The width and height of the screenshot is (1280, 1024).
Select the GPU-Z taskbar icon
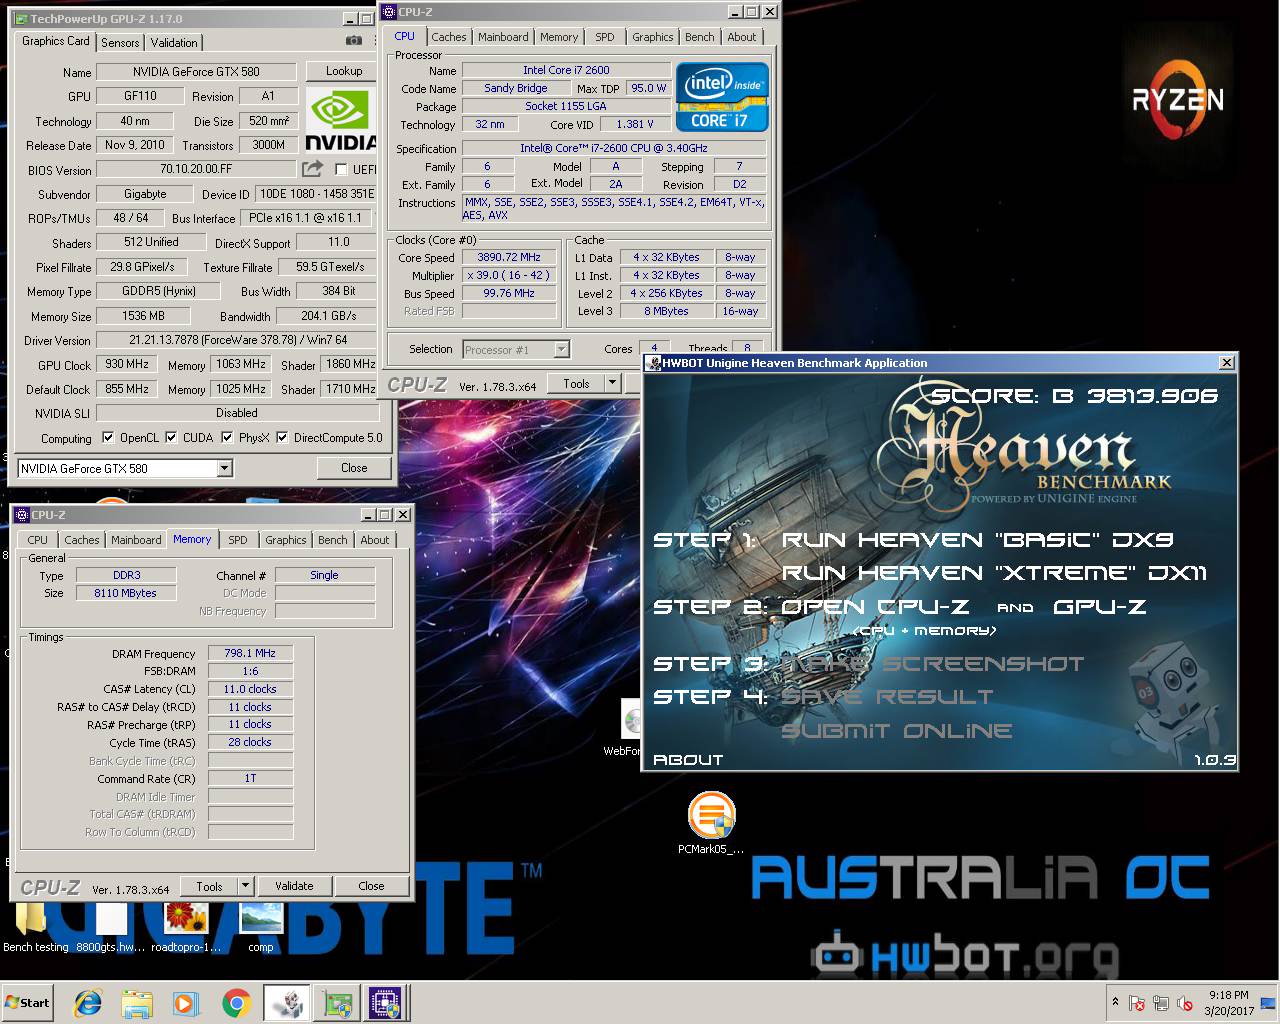pyautogui.click(x=337, y=1003)
